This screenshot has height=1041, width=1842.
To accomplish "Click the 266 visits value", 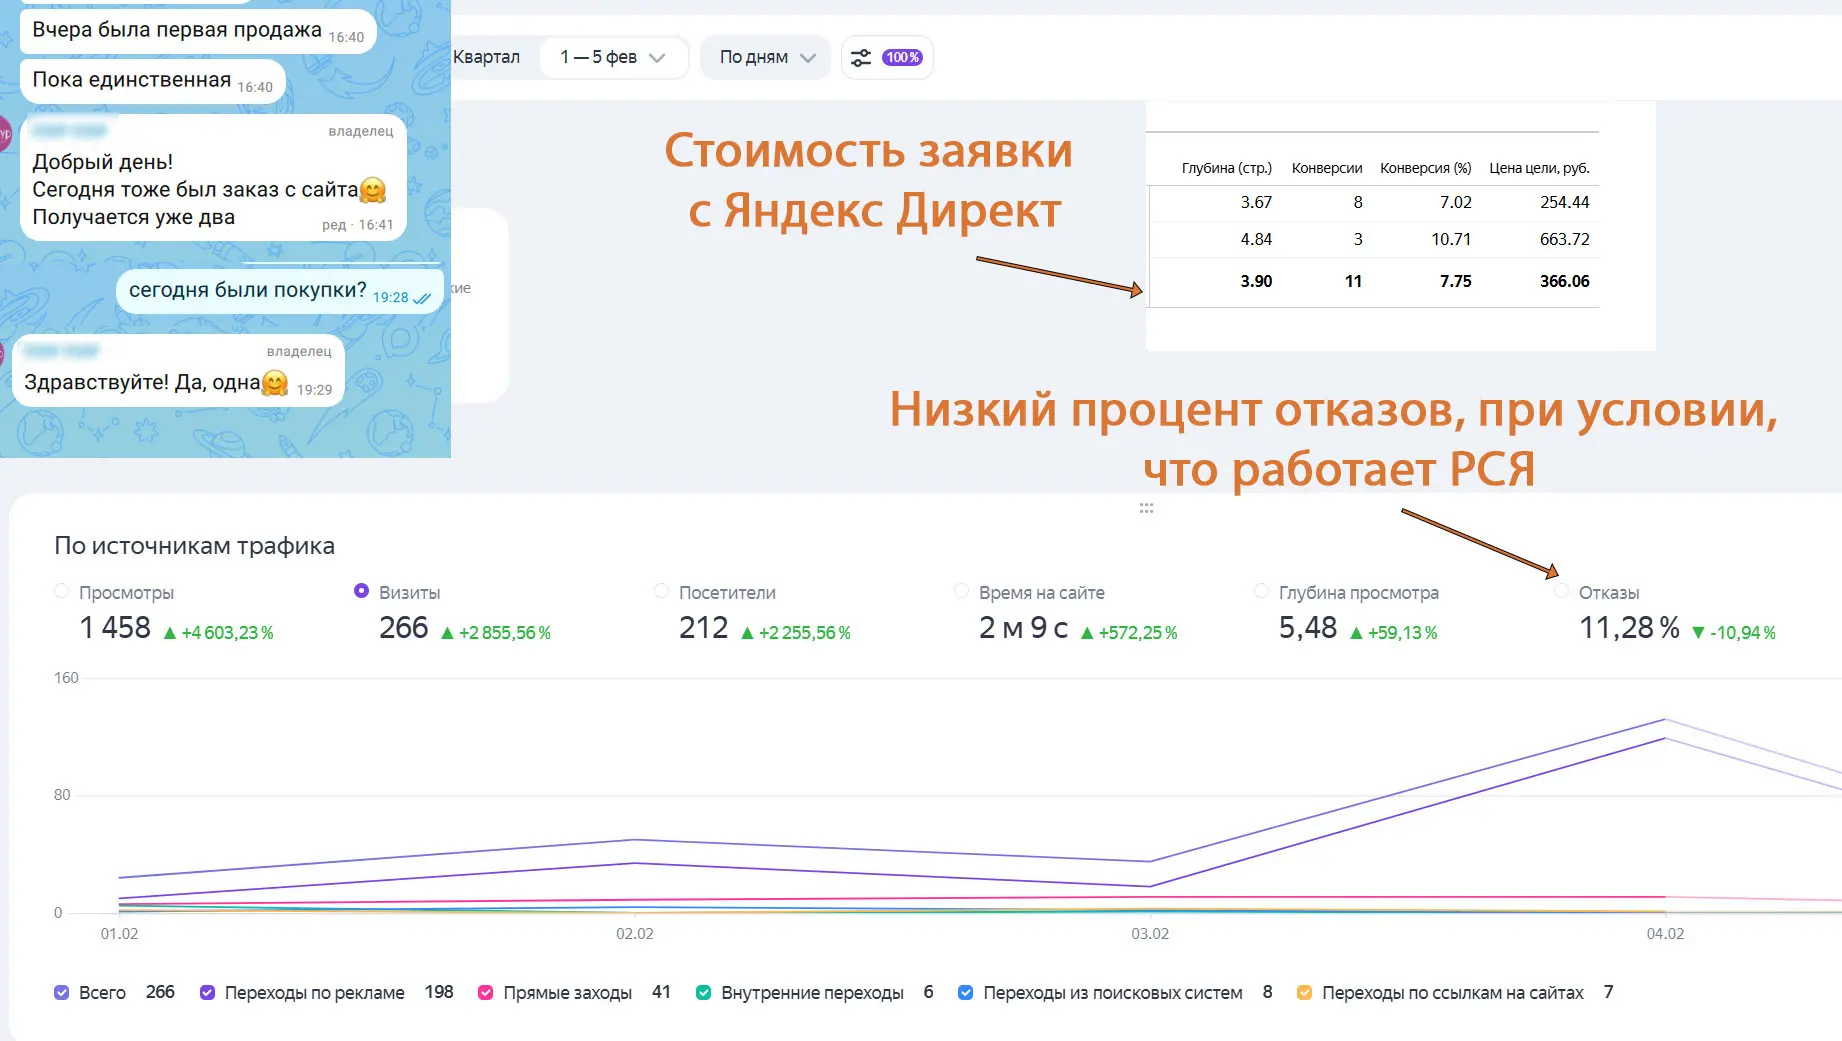I will (404, 628).
